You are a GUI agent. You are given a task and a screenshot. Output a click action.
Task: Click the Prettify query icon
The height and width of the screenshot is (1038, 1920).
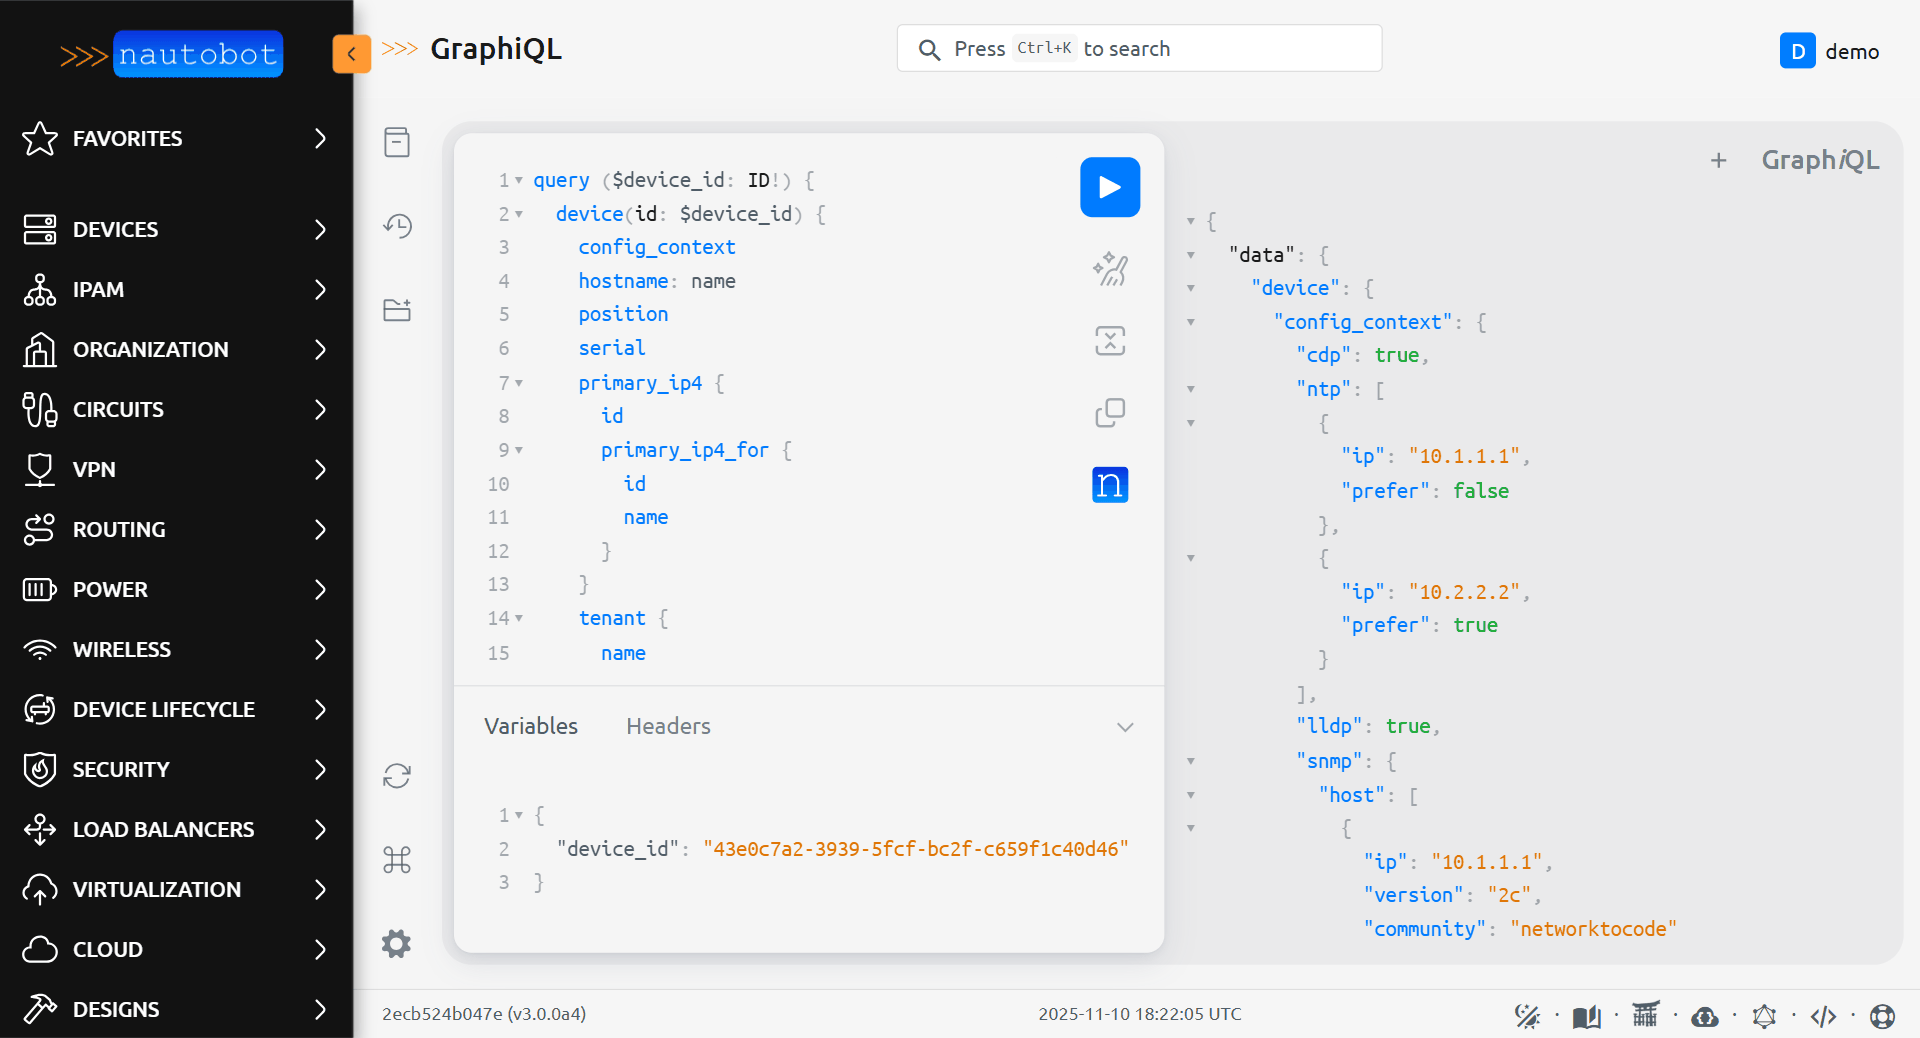point(1109,269)
